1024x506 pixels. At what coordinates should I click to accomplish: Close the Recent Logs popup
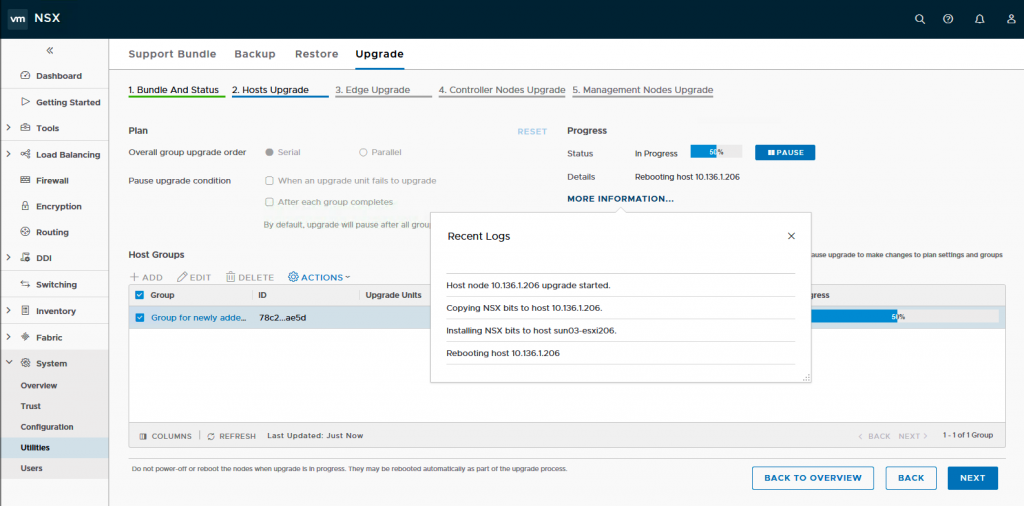tap(791, 236)
